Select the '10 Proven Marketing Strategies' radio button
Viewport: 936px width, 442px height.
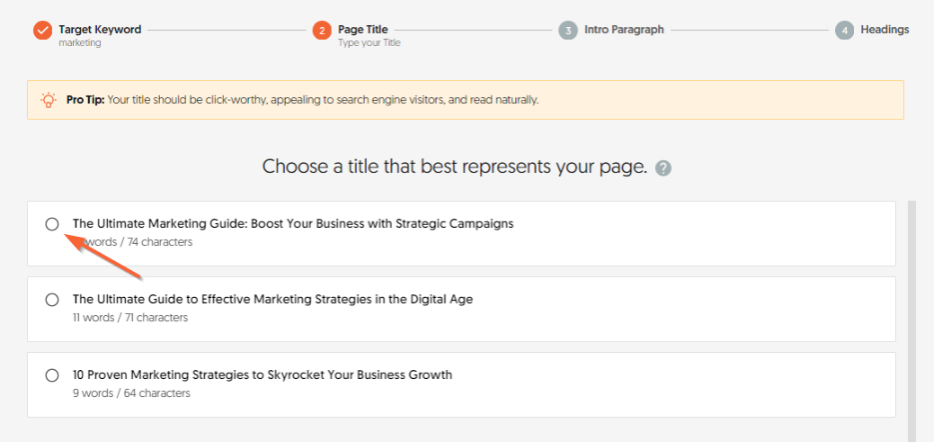pos(52,376)
